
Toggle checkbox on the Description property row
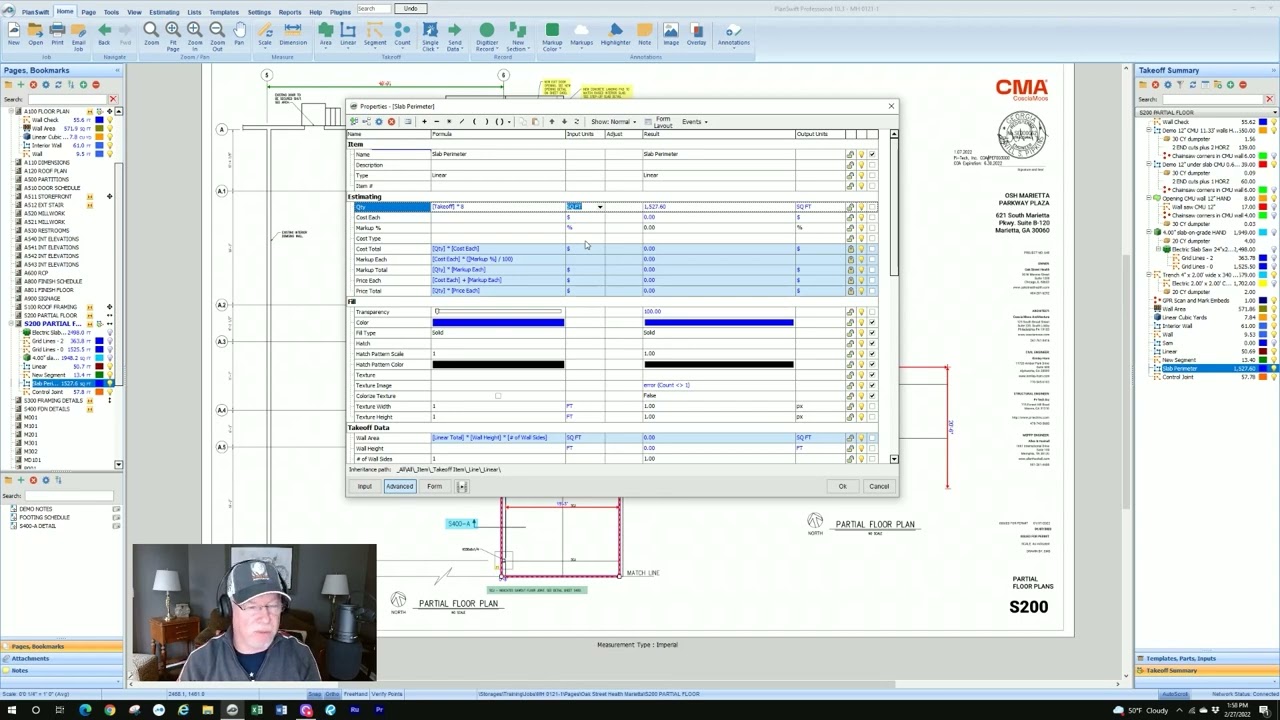point(872,165)
